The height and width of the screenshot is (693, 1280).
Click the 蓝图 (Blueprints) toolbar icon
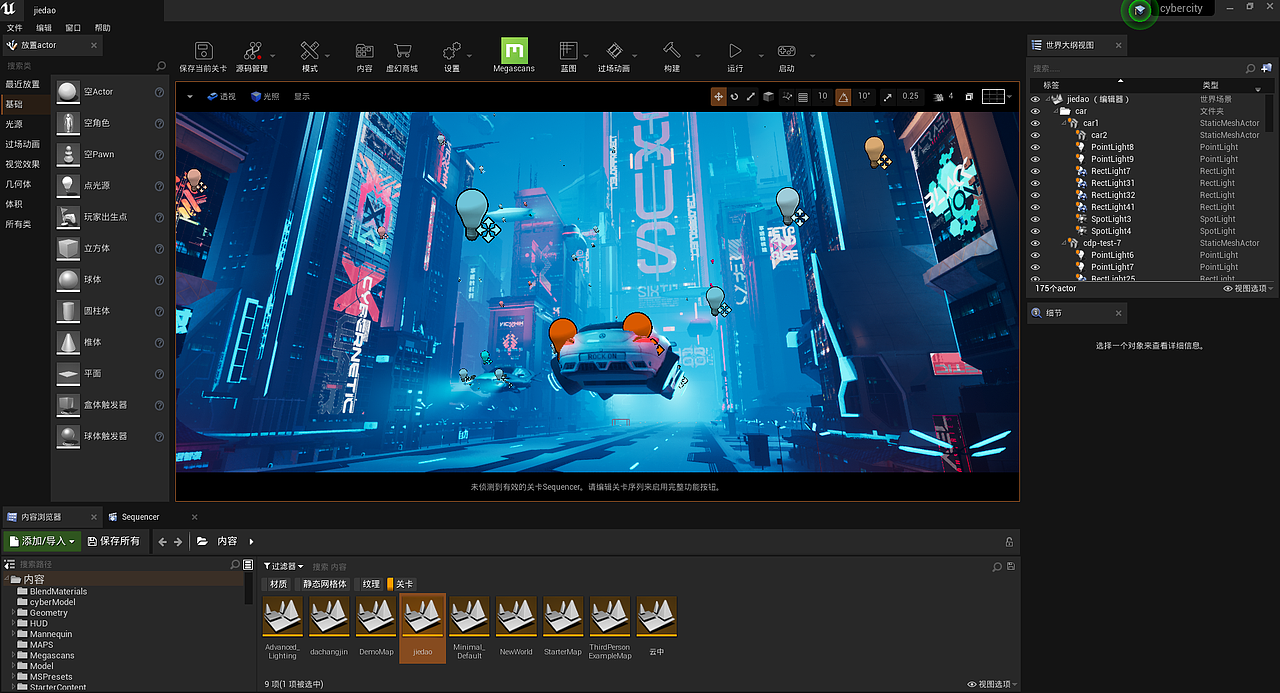coord(568,52)
